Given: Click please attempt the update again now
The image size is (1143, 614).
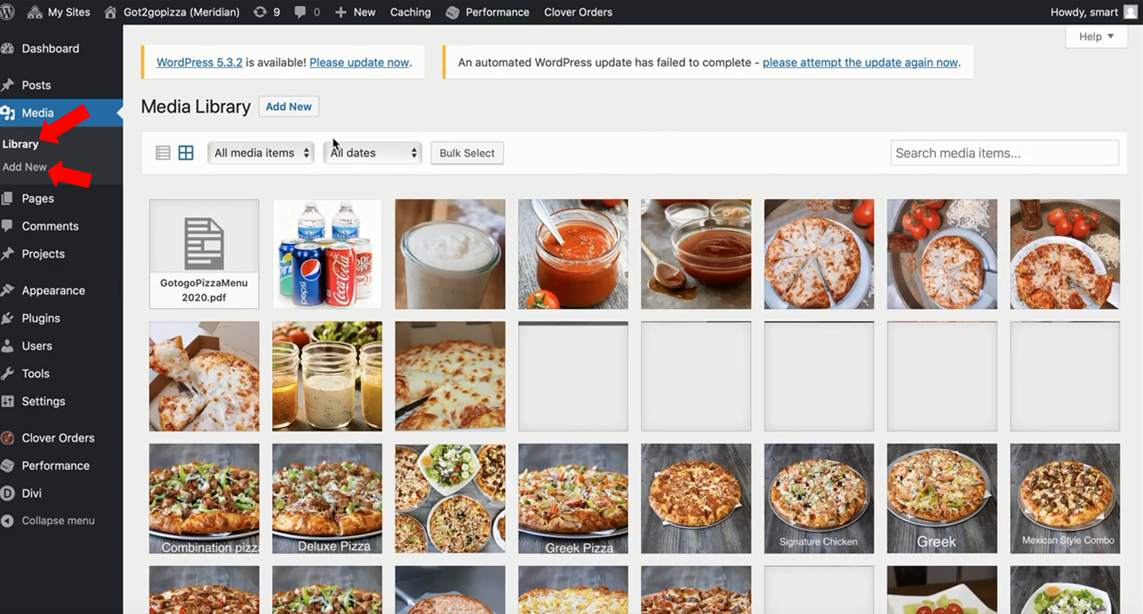Looking at the screenshot, I should [x=860, y=62].
